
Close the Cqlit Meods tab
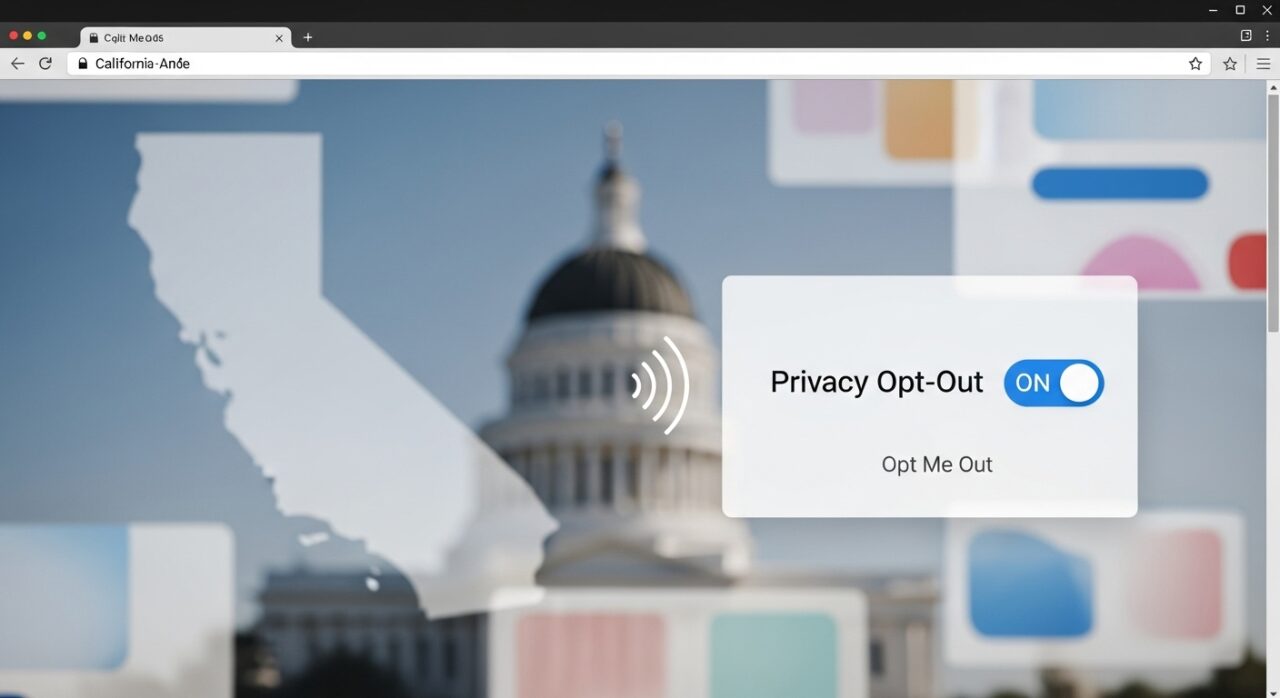click(x=279, y=38)
